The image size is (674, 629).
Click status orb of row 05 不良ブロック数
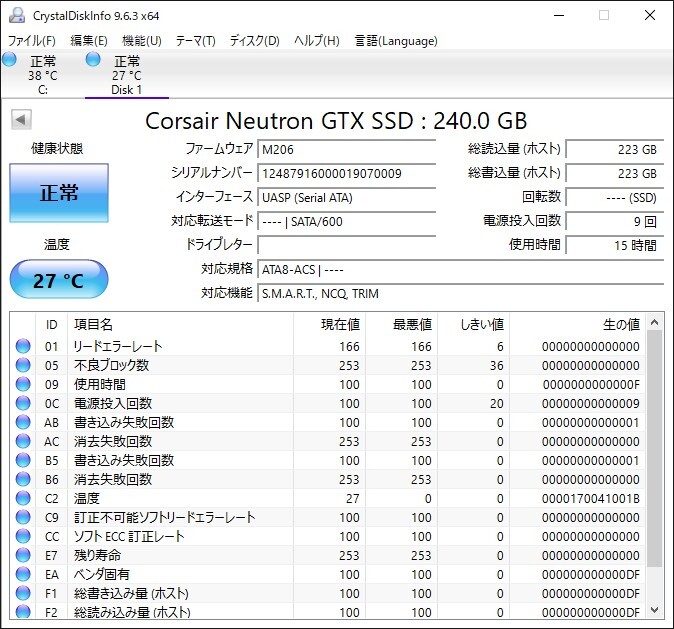[23, 365]
